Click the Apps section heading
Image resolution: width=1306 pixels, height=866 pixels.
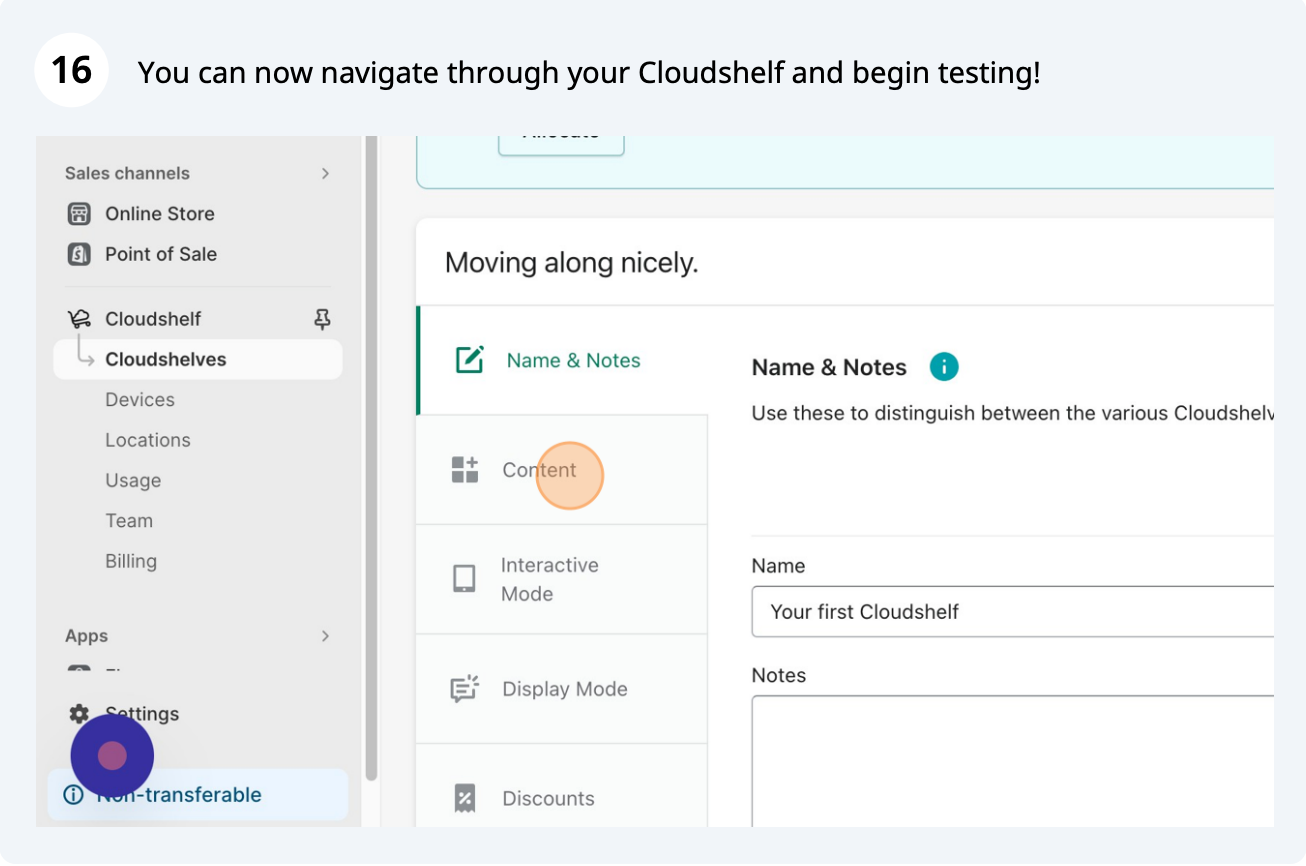click(86, 636)
